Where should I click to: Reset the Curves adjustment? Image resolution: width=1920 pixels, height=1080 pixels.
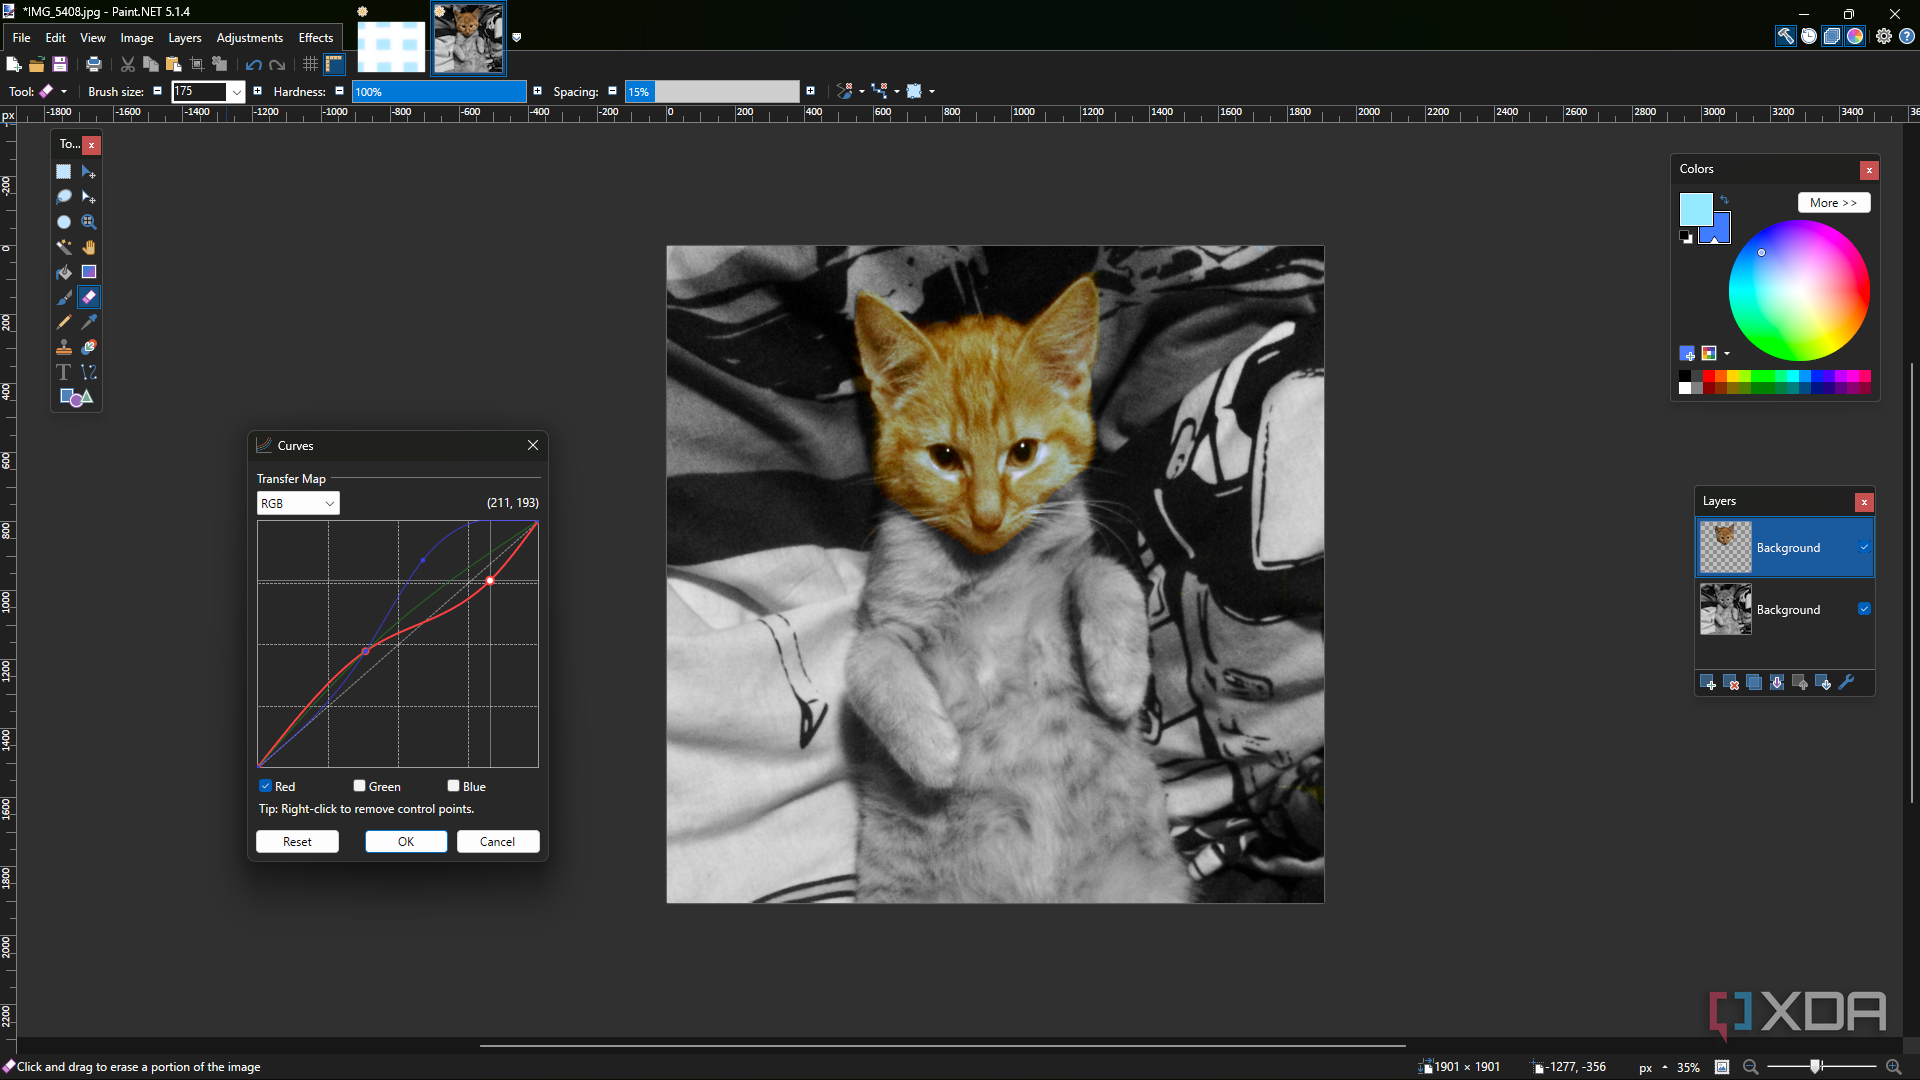(297, 841)
